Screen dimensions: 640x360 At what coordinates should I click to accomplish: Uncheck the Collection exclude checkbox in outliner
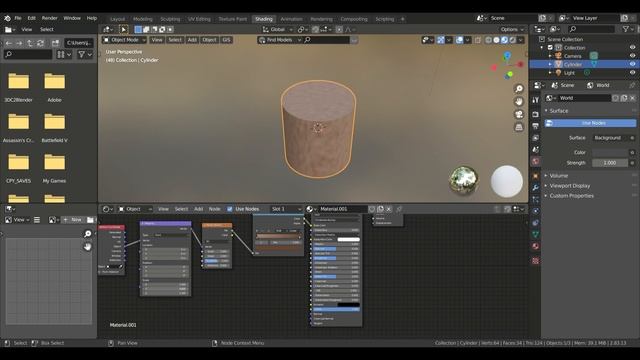pos(550,48)
